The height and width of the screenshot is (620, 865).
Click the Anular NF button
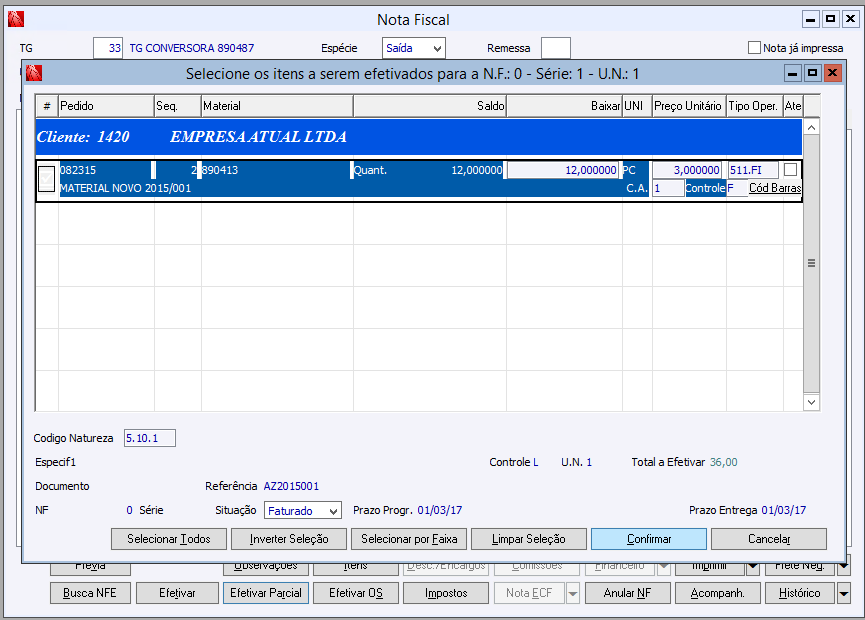tap(628, 593)
